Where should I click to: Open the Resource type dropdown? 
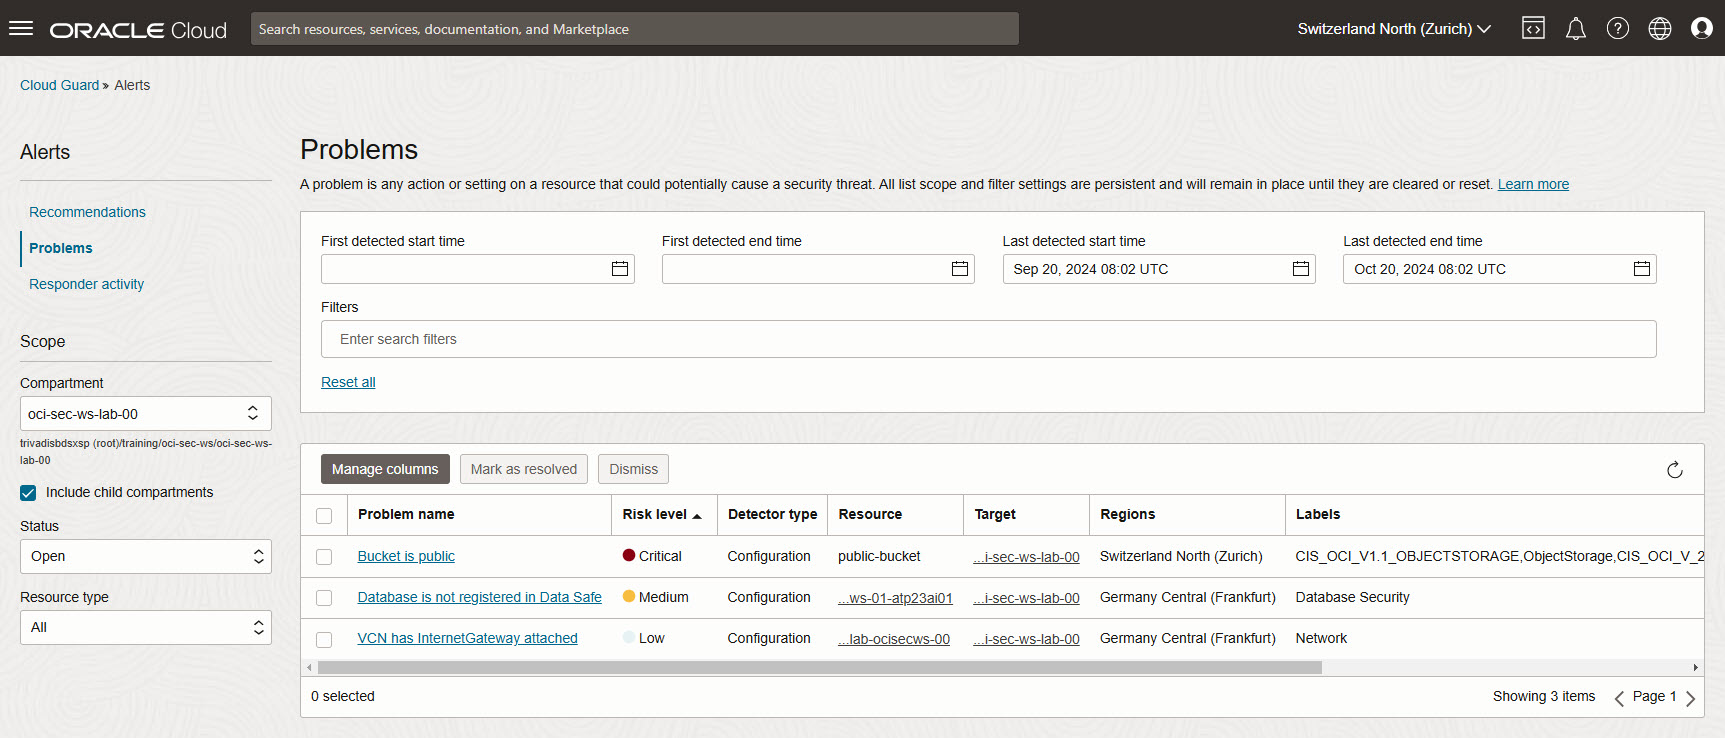click(x=146, y=628)
